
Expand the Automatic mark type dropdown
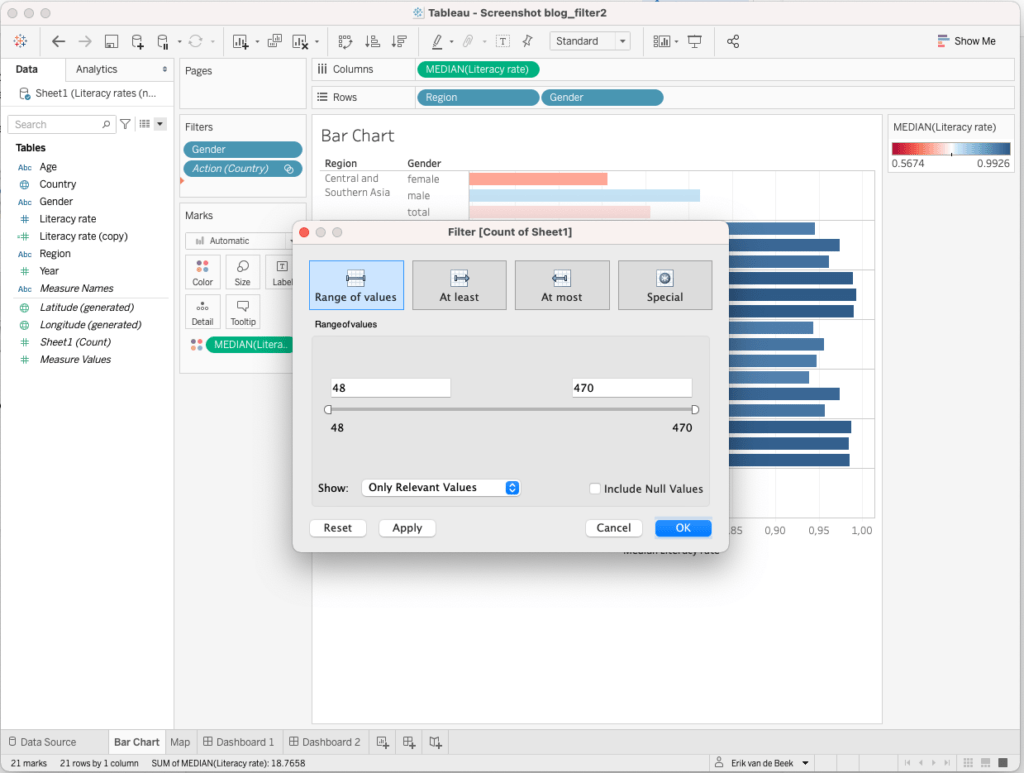click(x=238, y=241)
